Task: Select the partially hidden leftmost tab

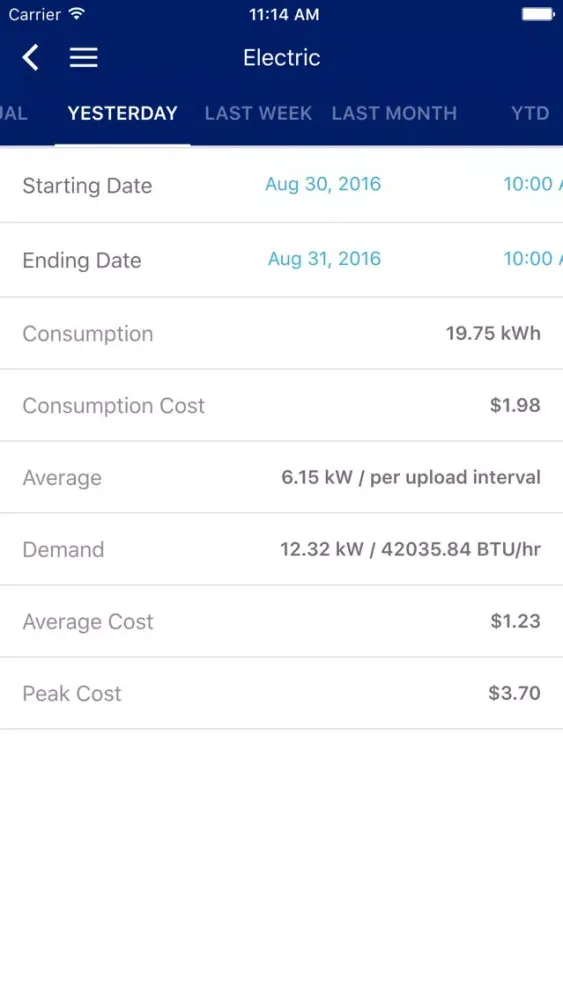Action: [x=13, y=113]
